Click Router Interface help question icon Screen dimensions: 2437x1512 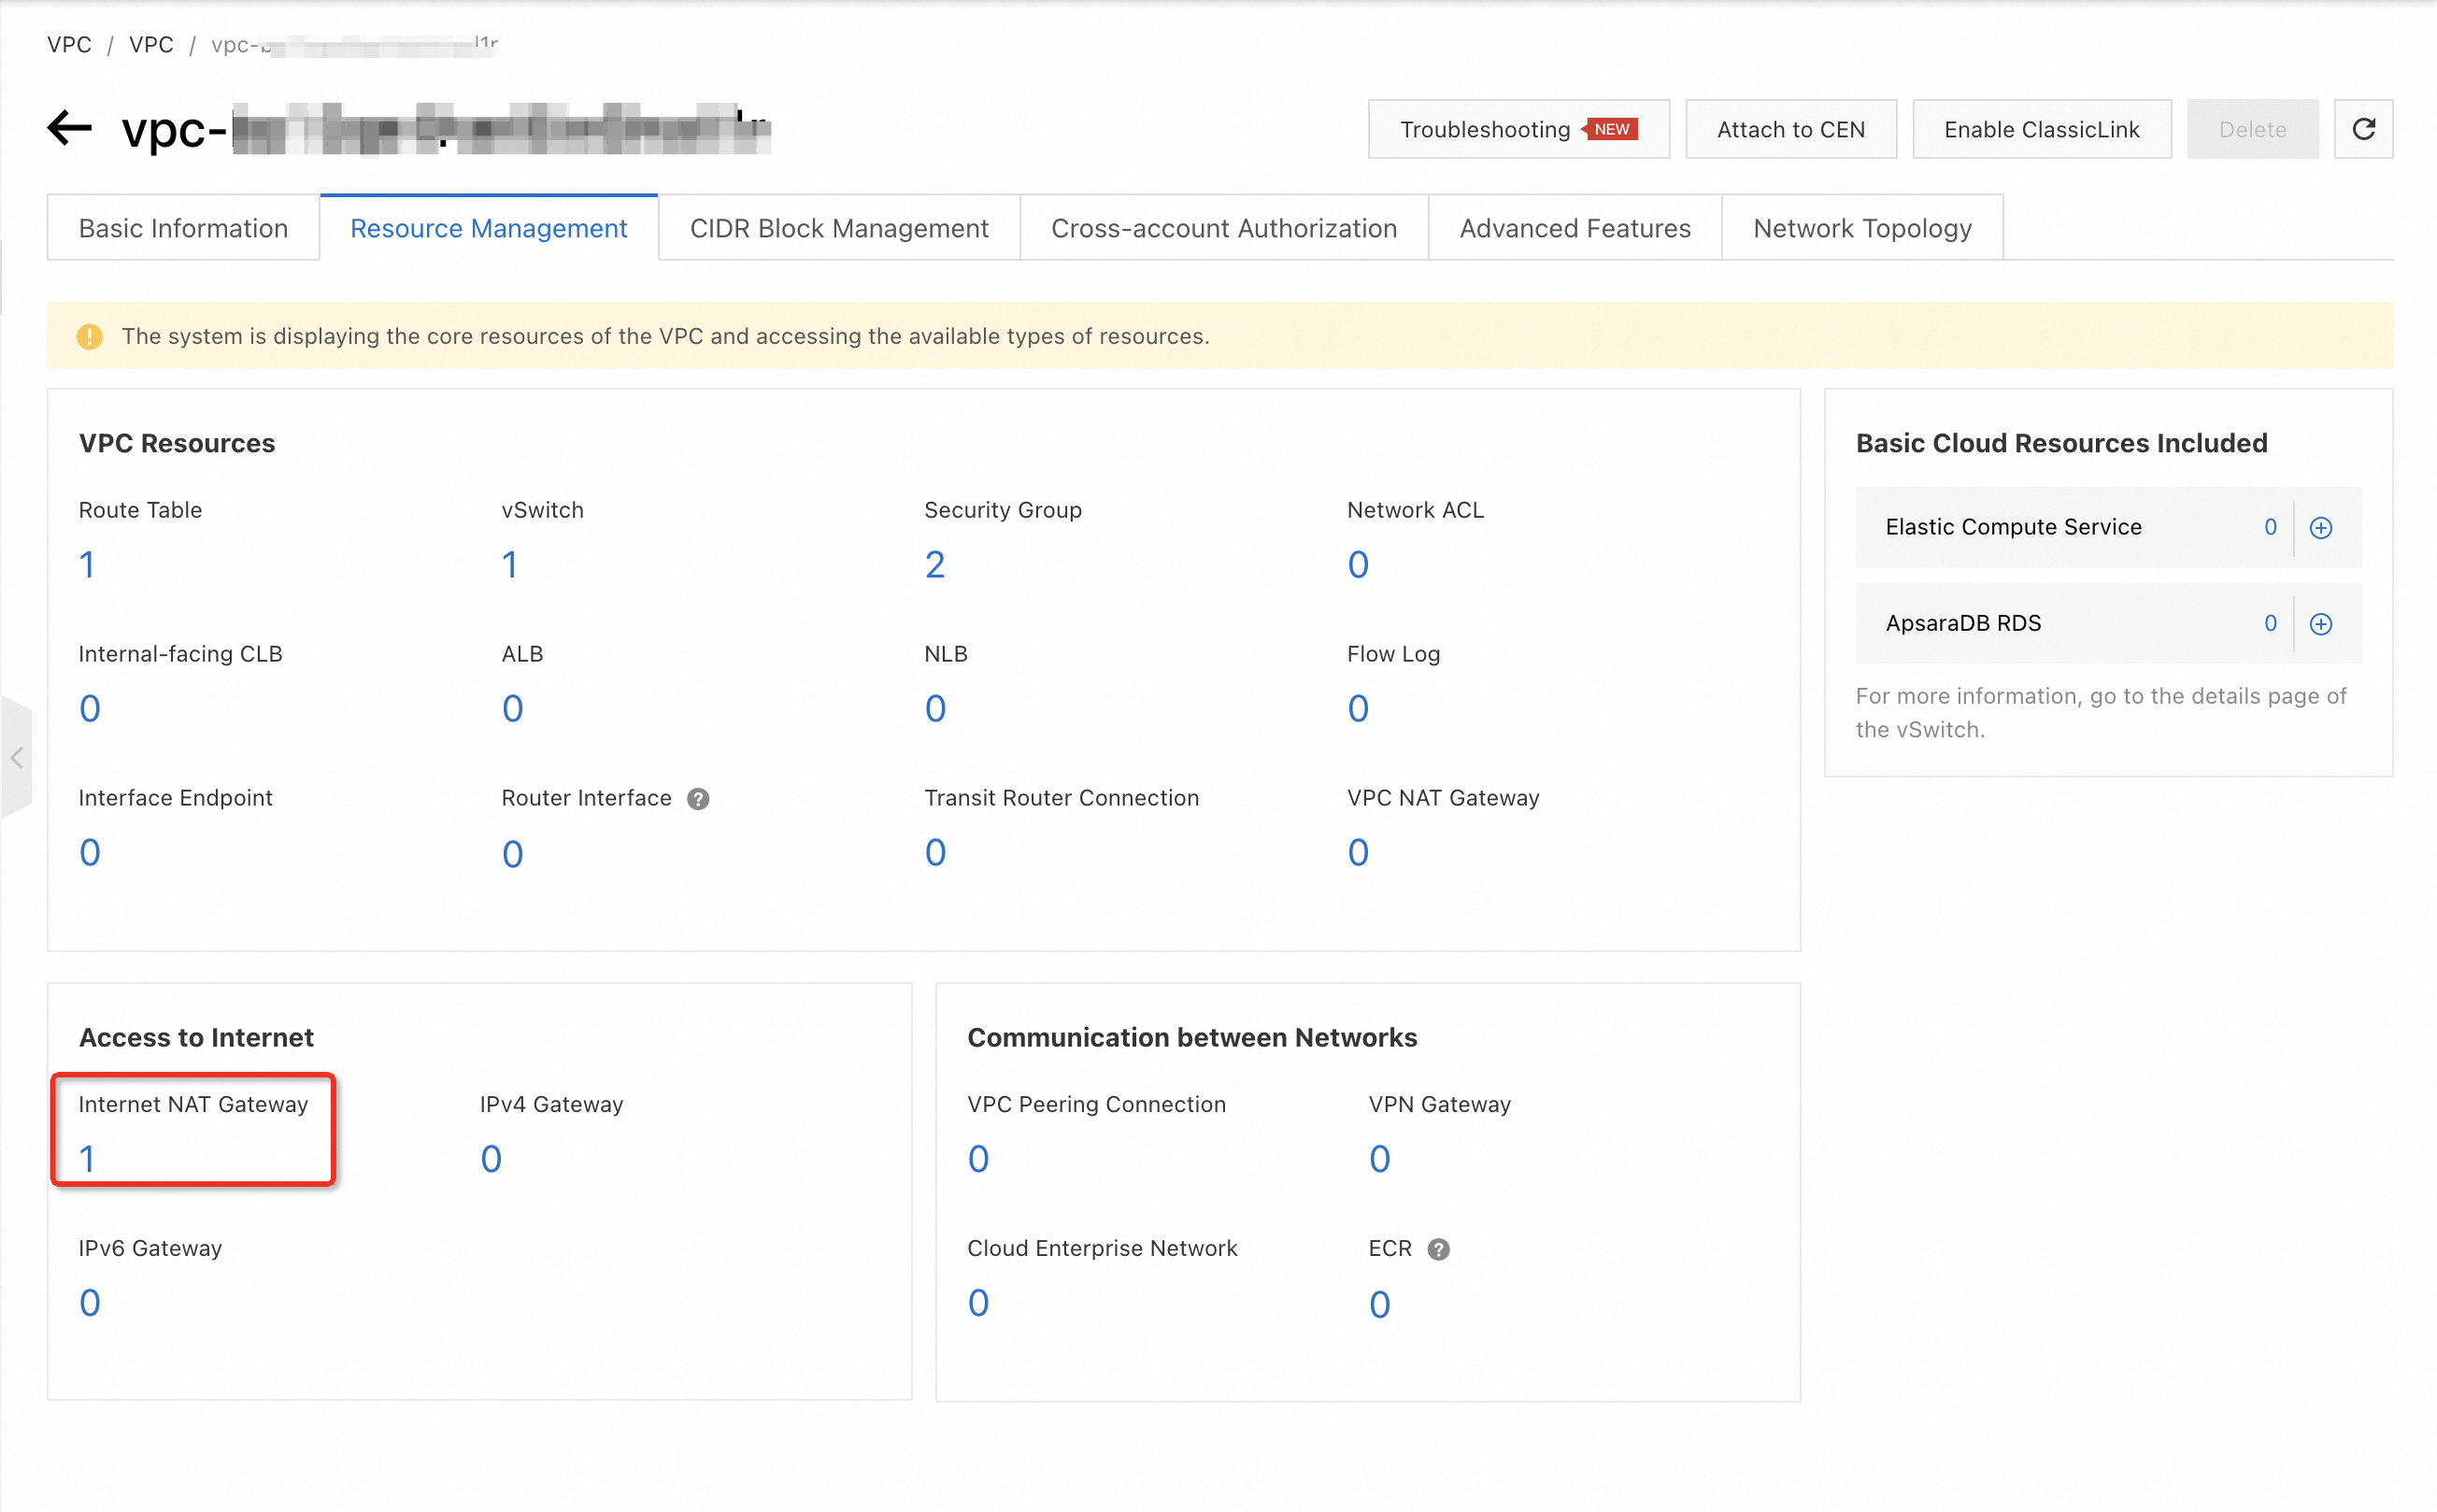(698, 798)
